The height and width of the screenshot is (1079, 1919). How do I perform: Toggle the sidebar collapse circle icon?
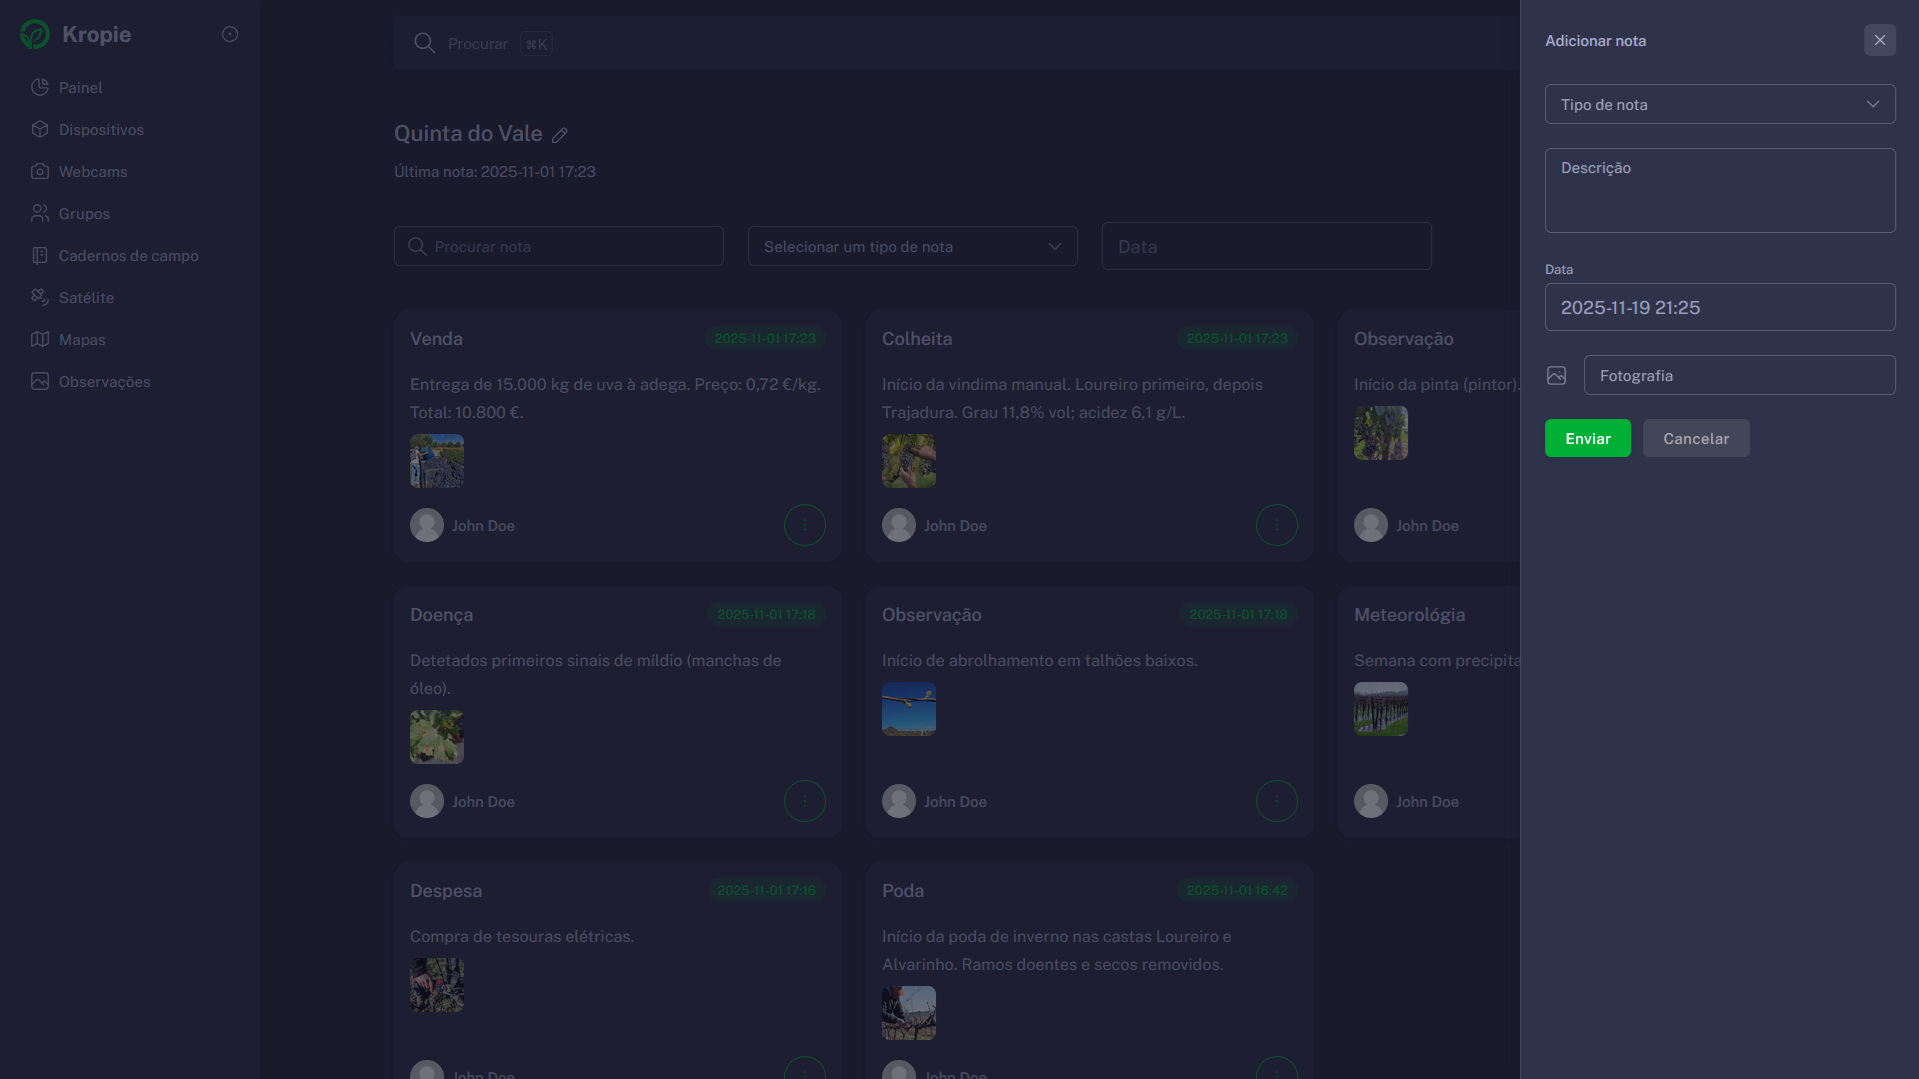pos(229,35)
